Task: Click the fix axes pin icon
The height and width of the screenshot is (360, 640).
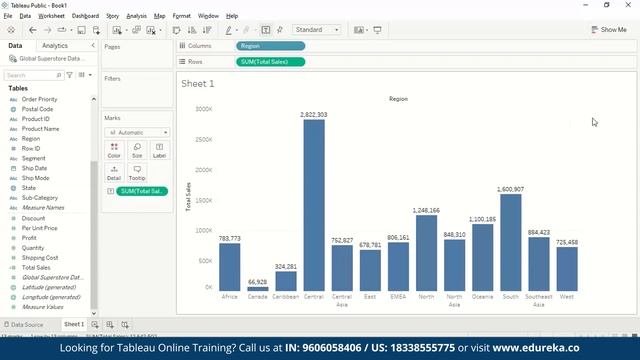Action: click(x=280, y=30)
